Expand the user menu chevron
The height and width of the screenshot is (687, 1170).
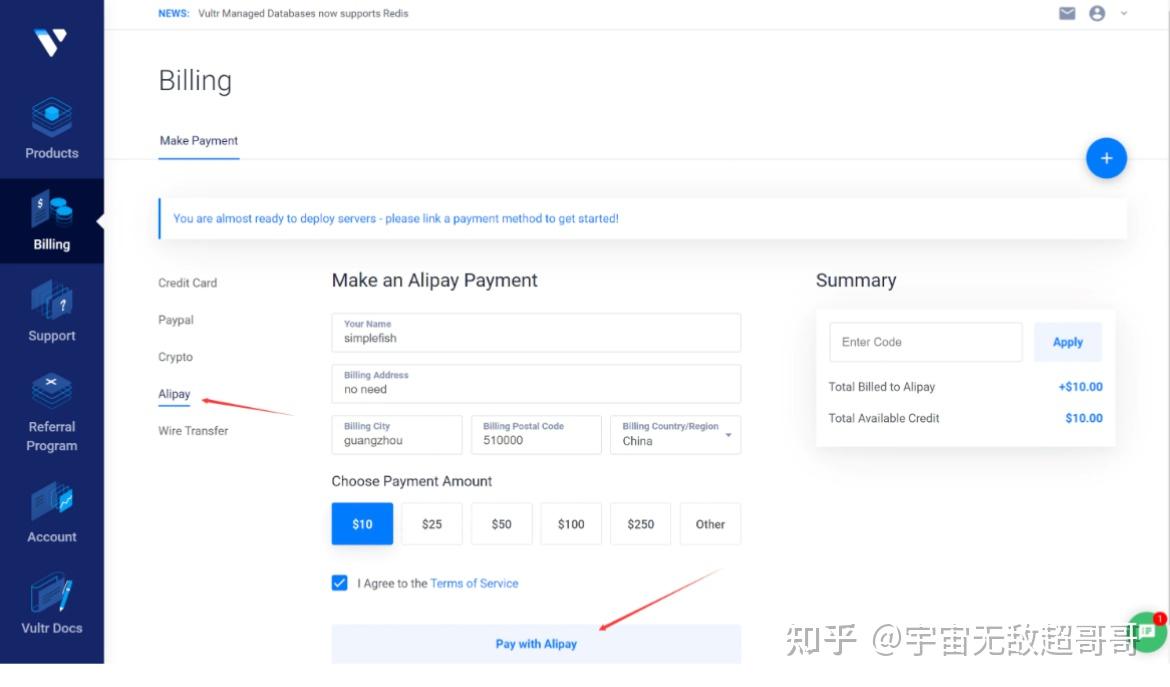click(x=1124, y=13)
